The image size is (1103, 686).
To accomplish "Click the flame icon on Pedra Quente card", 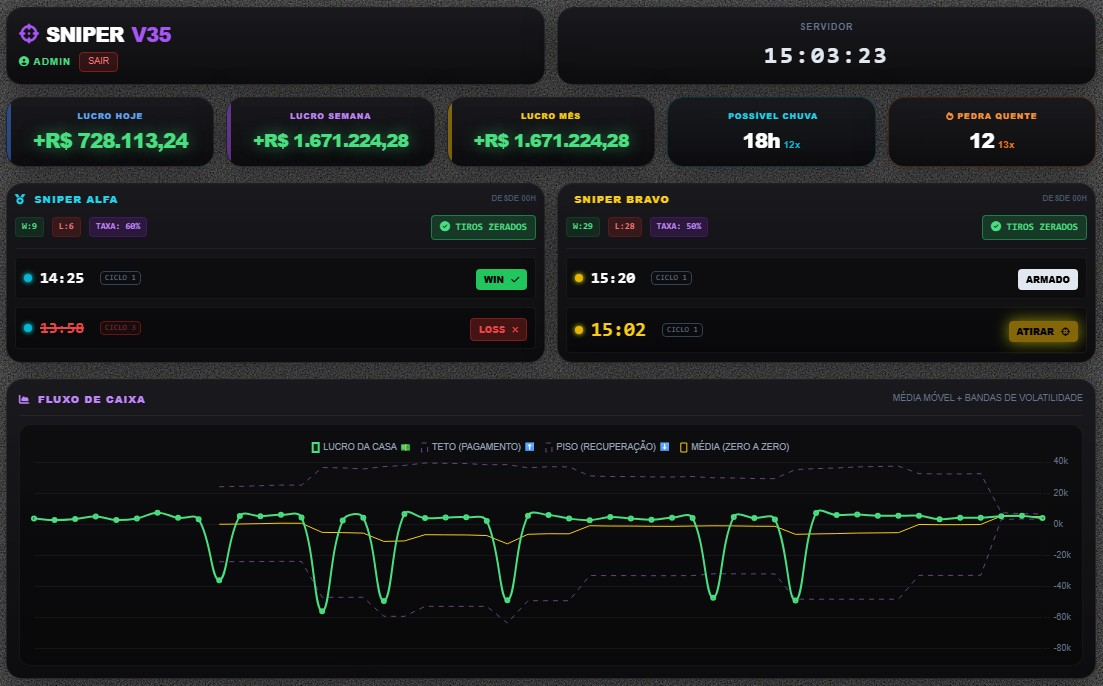I will point(949,116).
